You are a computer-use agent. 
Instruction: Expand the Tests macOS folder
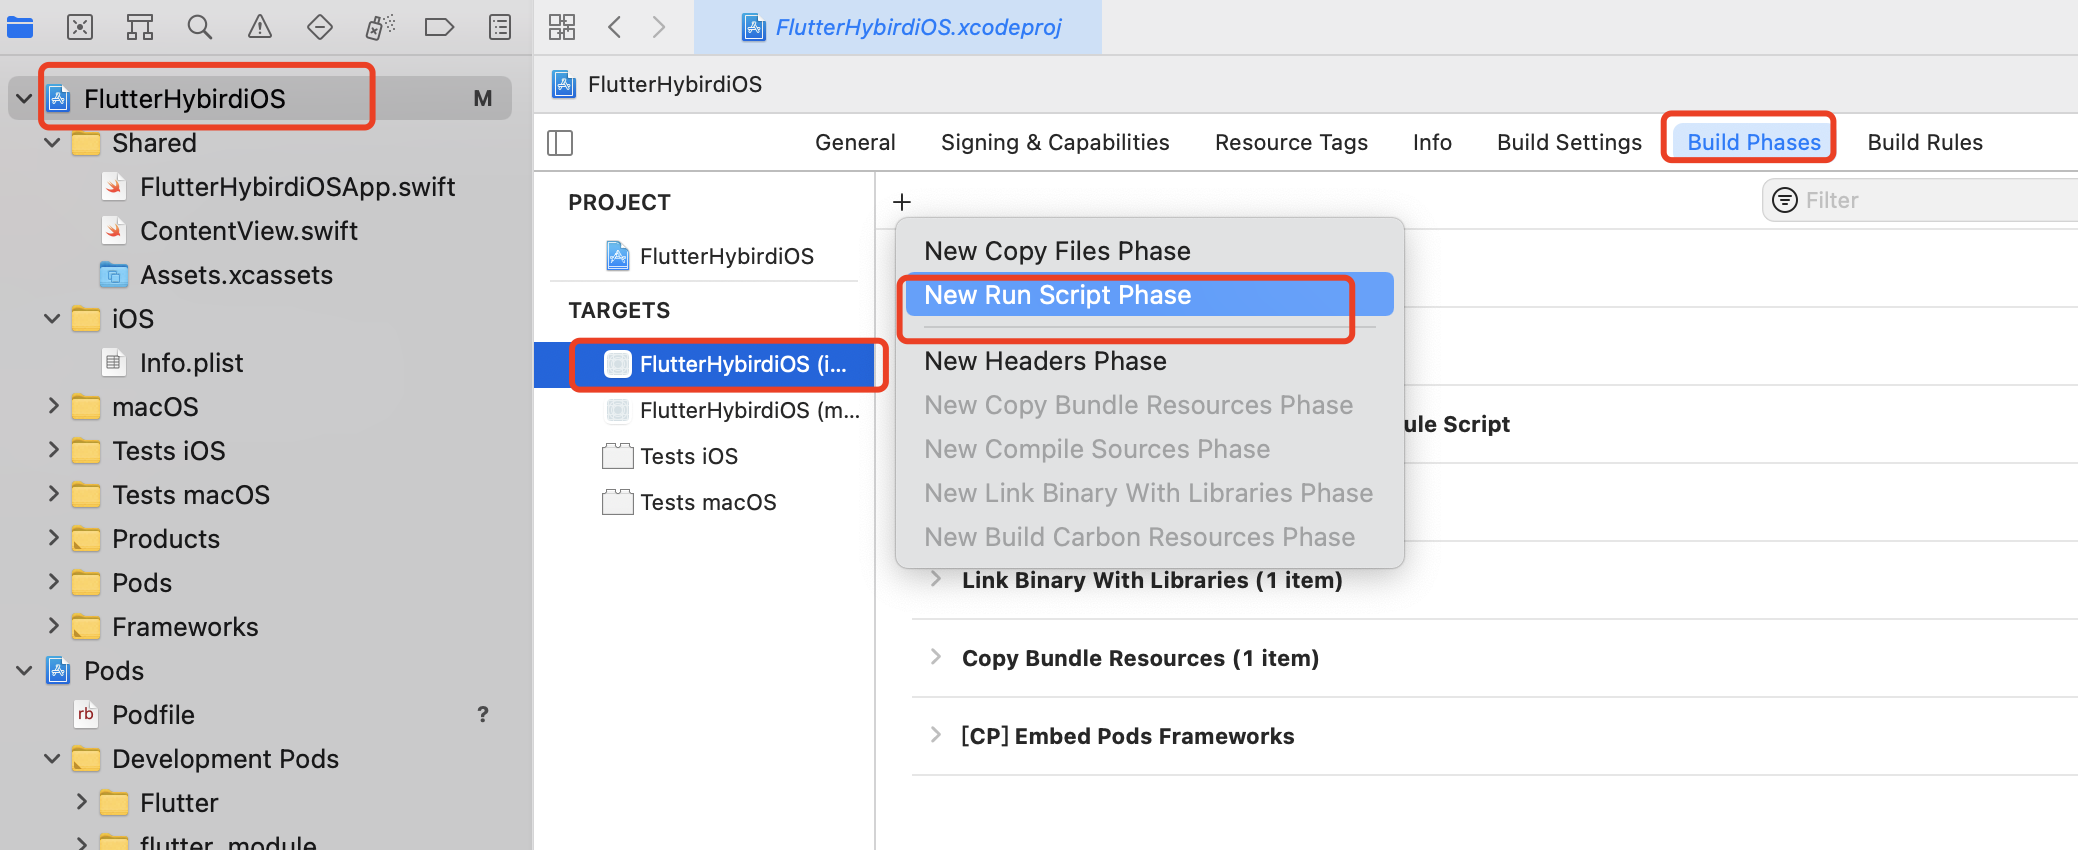tap(53, 494)
